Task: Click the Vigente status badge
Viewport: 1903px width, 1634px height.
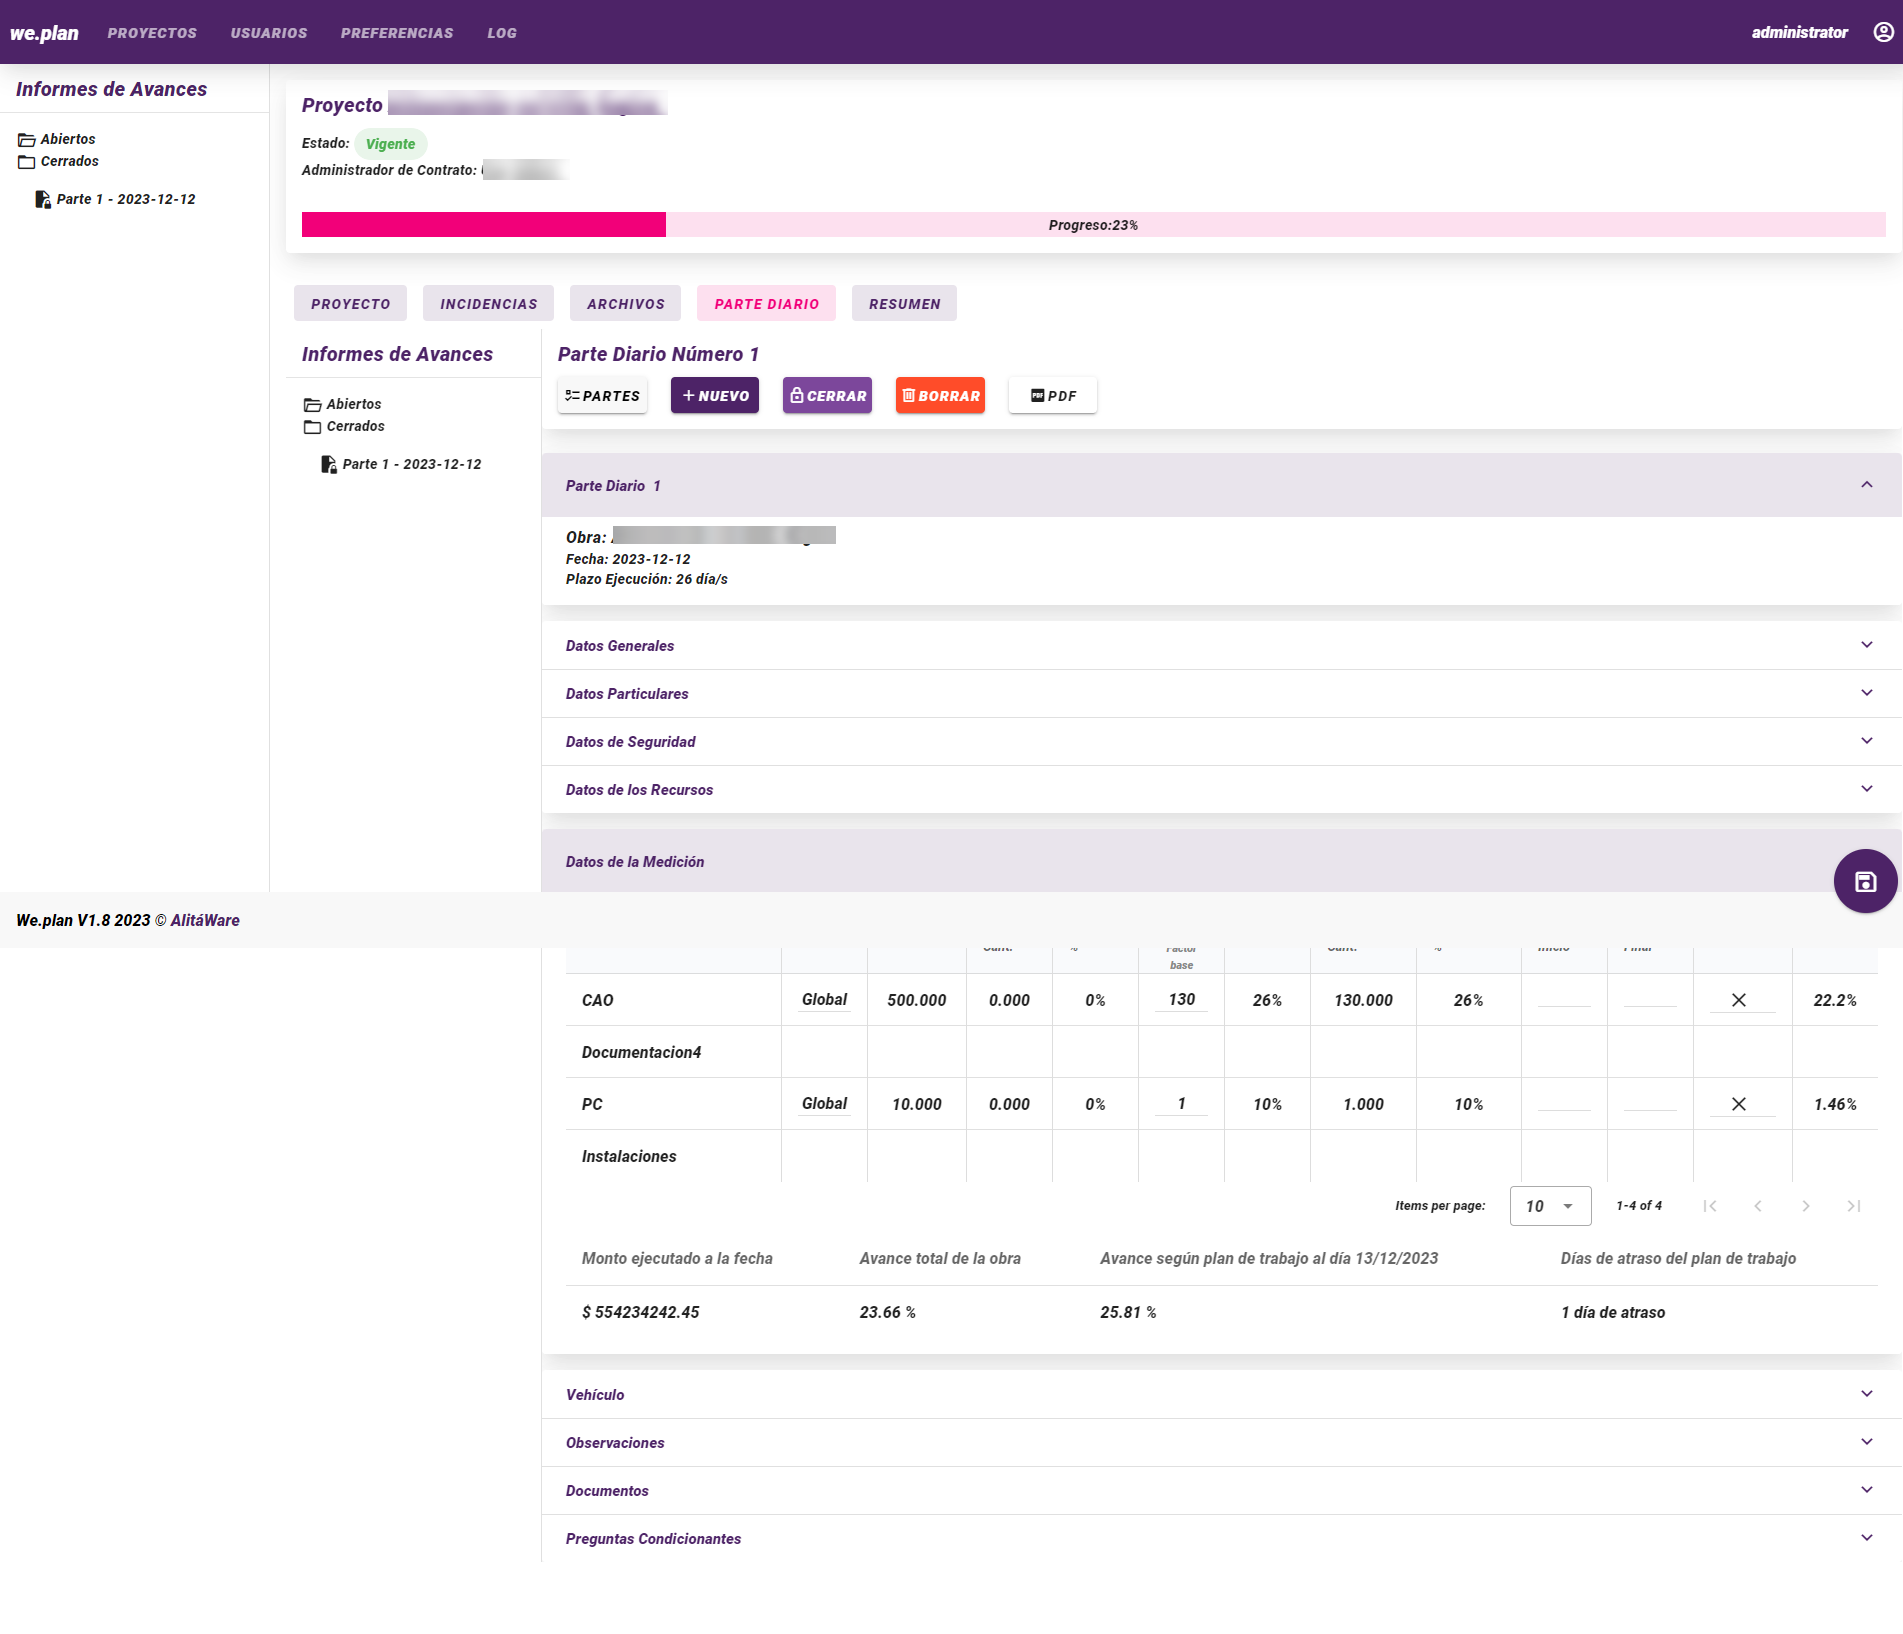Action: click(x=390, y=144)
